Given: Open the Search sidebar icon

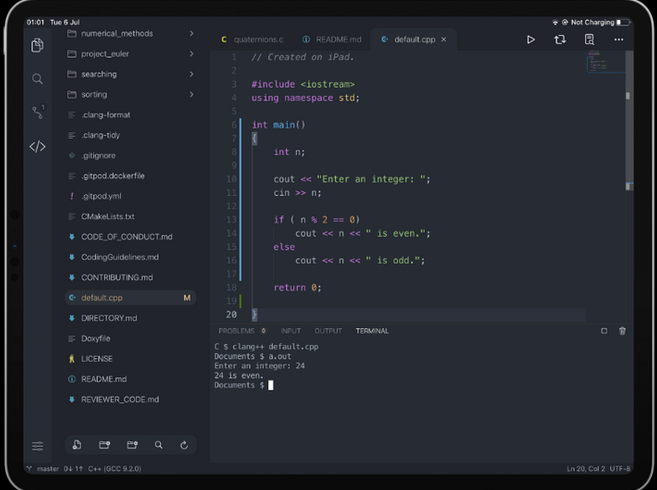Looking at the screenshot, I should click(37, 79).
